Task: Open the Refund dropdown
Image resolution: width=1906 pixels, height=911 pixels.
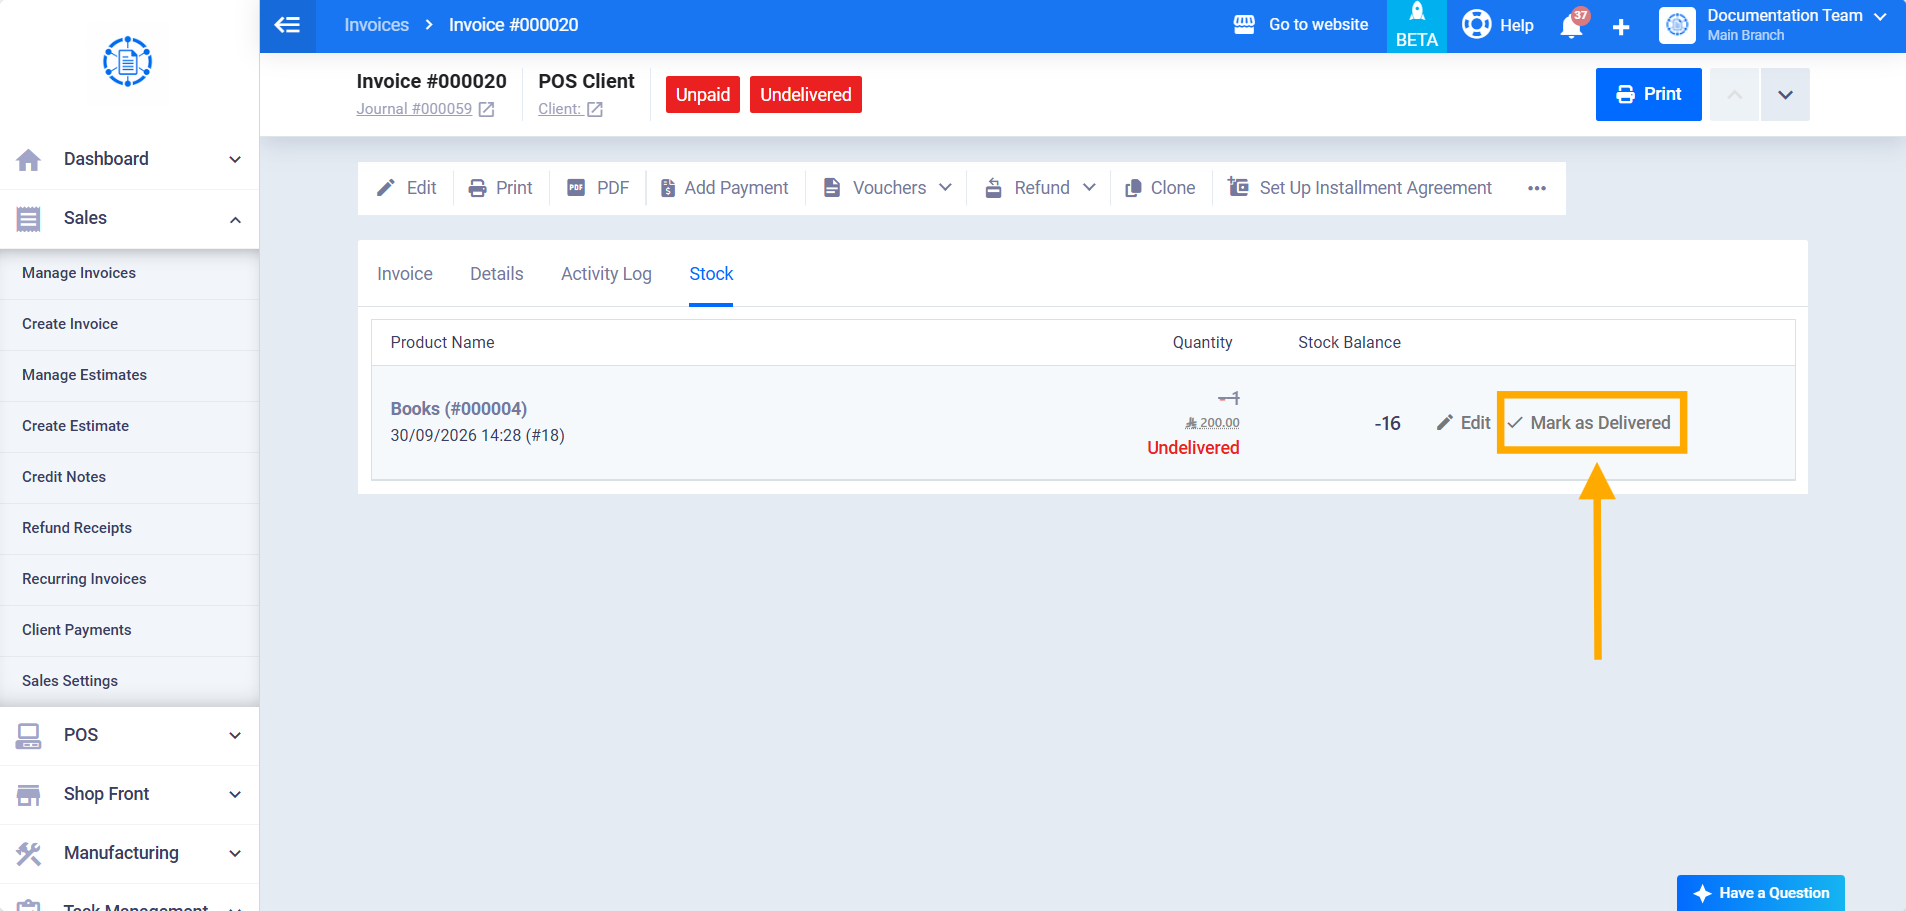Action: pos(1040,188)
